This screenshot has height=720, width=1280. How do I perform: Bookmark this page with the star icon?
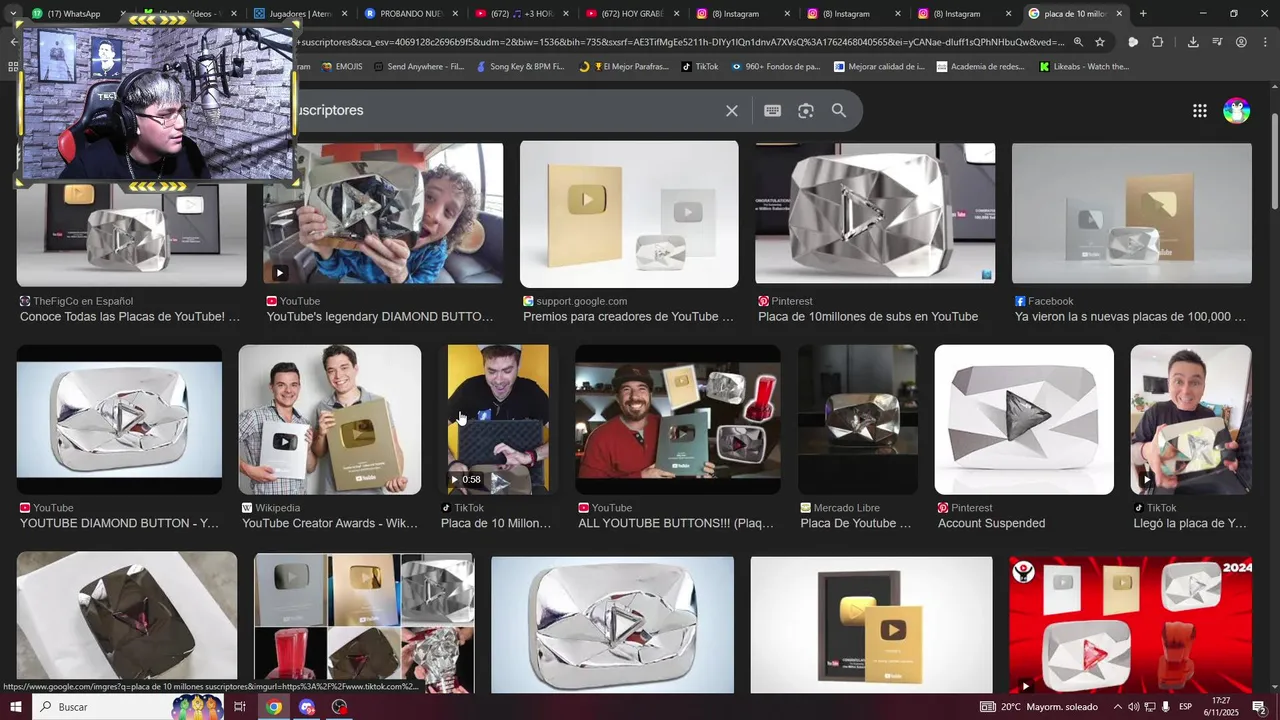(1100, 42)
